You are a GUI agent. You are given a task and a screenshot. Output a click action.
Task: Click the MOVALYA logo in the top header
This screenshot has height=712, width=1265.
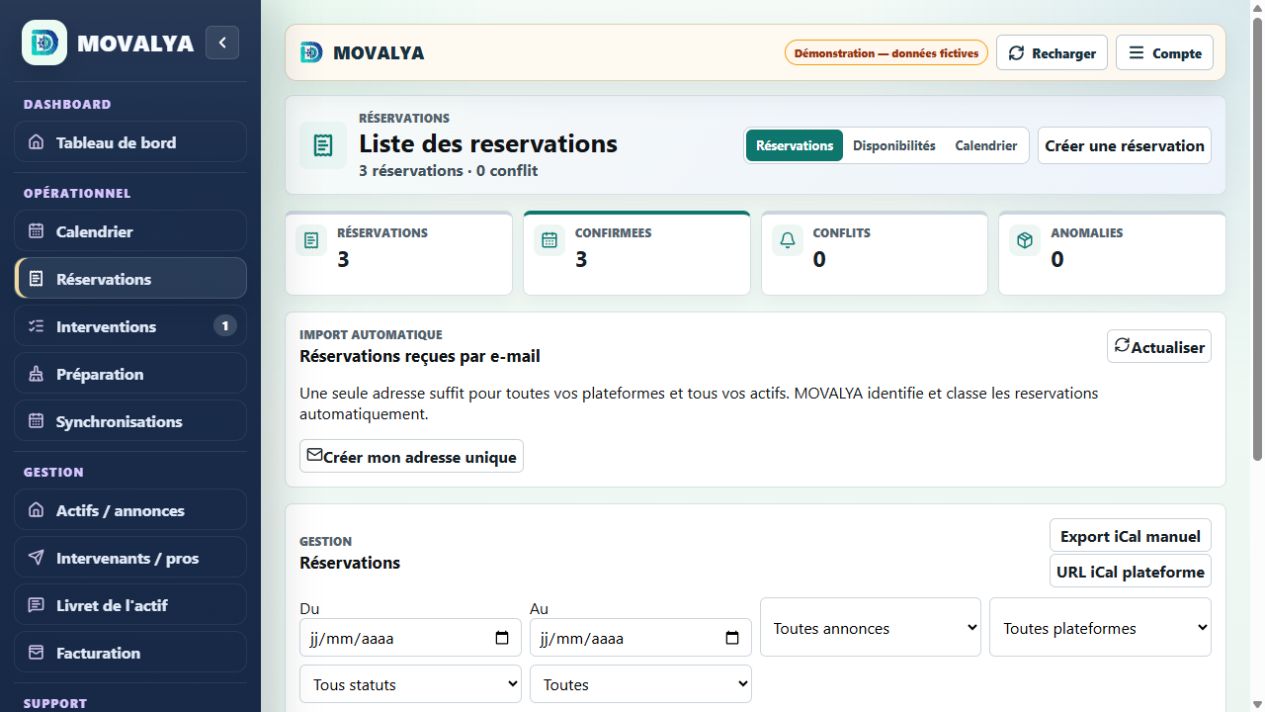point(311,53)
